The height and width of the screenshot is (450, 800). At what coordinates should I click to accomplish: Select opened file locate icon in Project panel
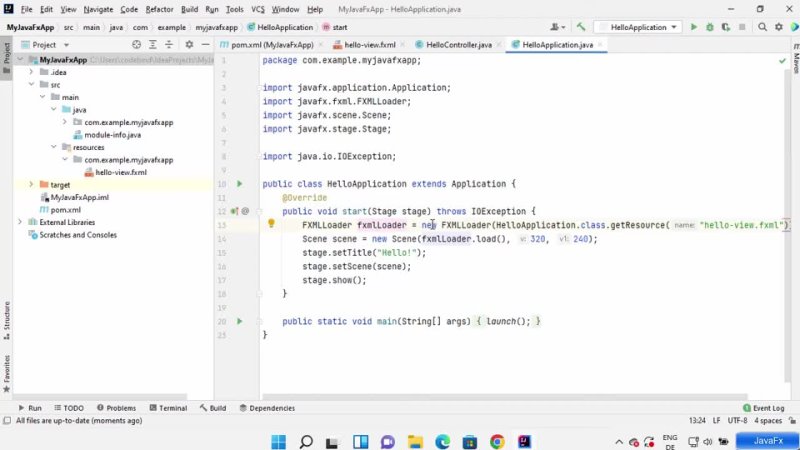[136, 45]
